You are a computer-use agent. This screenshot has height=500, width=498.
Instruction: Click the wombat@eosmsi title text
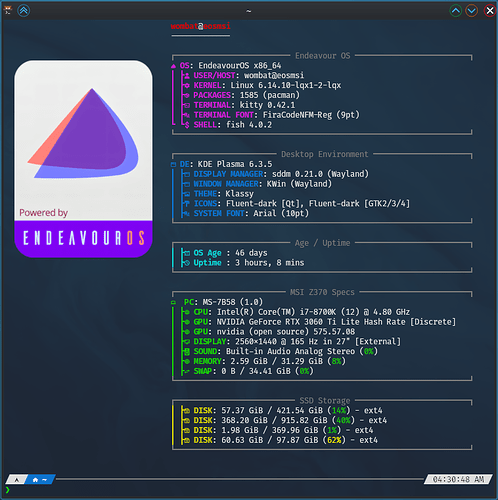click(x=200, y=26)
